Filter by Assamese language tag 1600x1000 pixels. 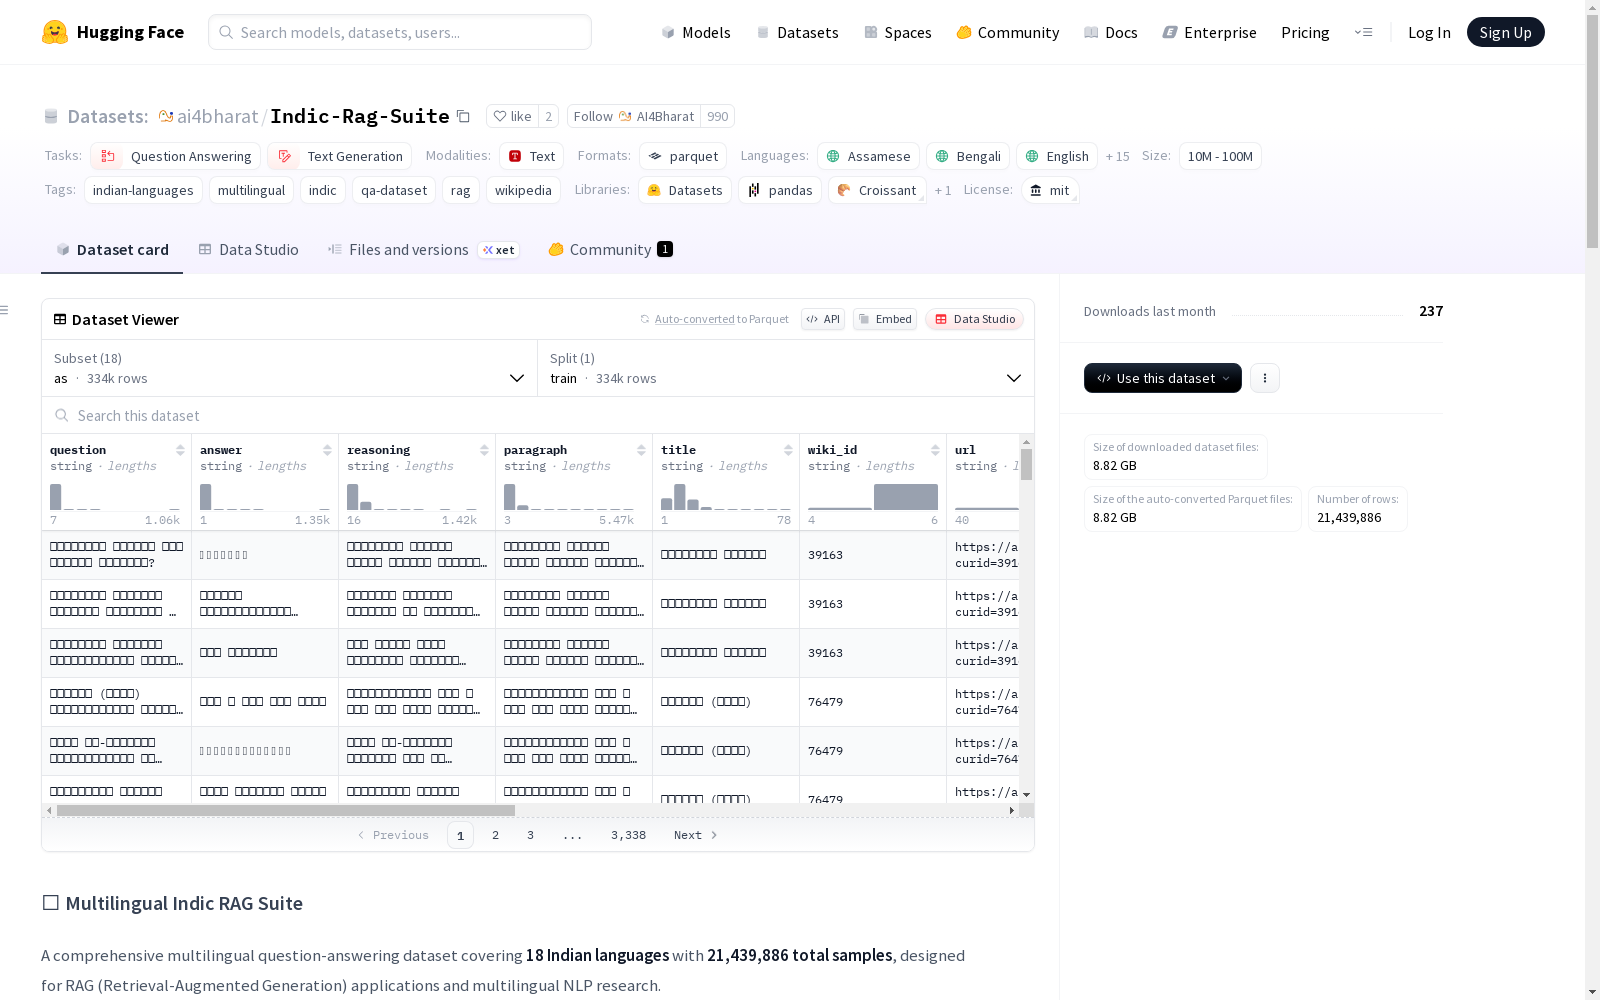point(868,156)
